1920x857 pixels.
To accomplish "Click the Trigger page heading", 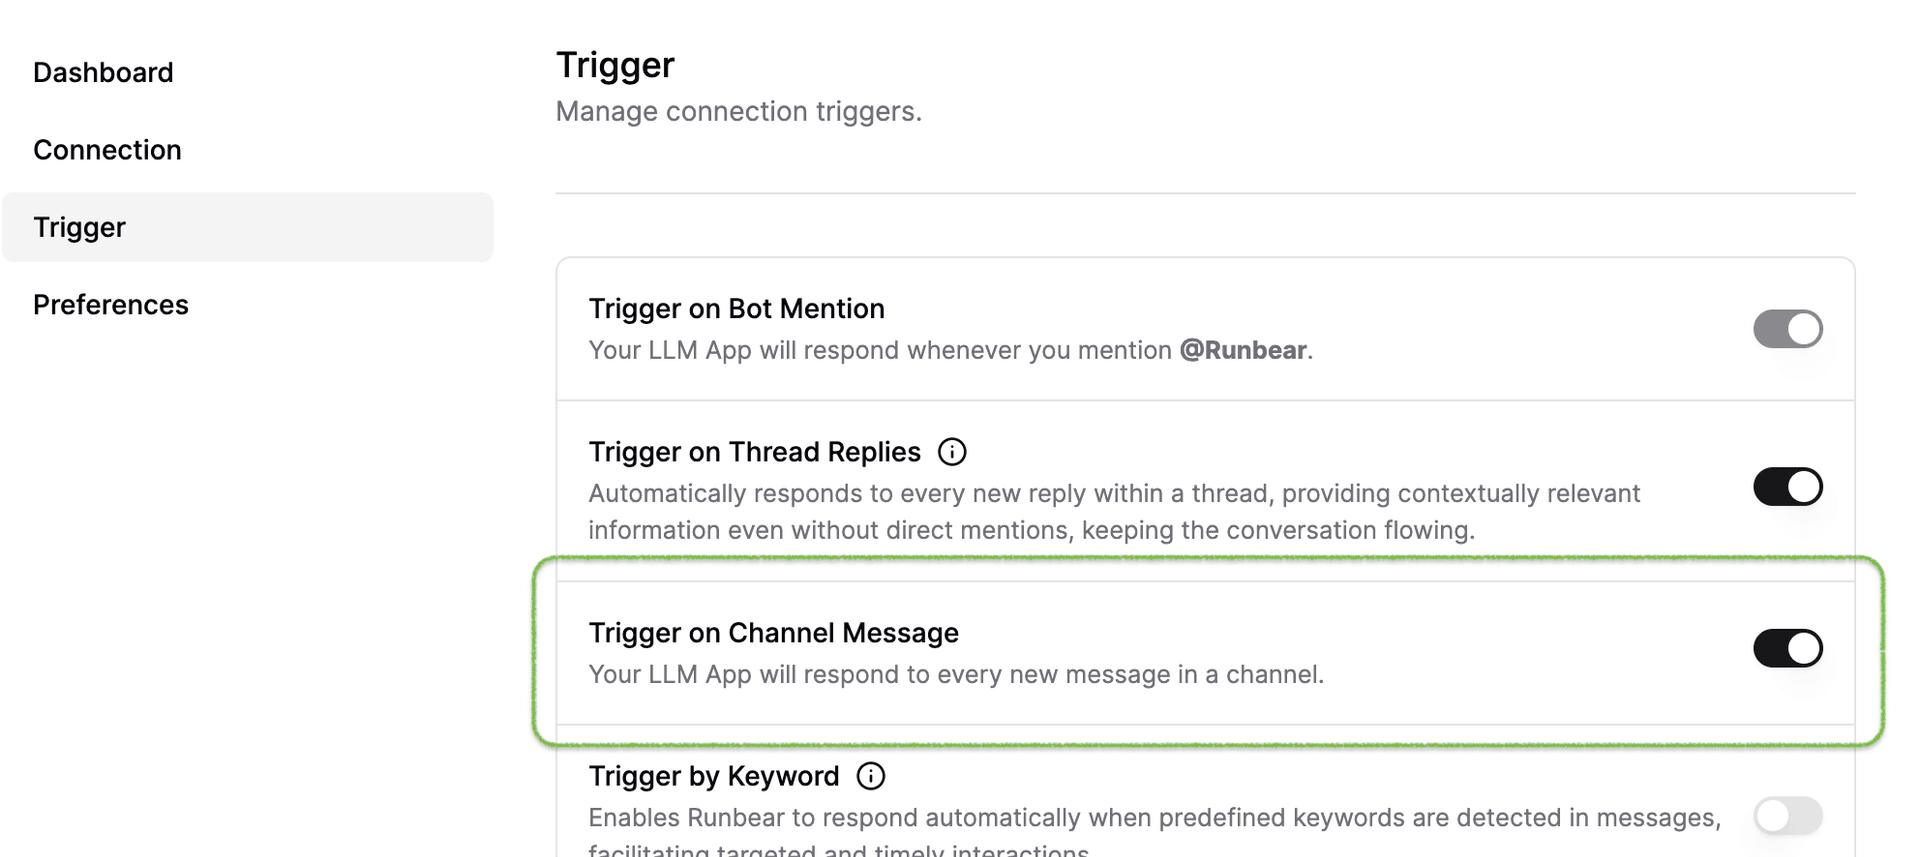I will (615, 65).
